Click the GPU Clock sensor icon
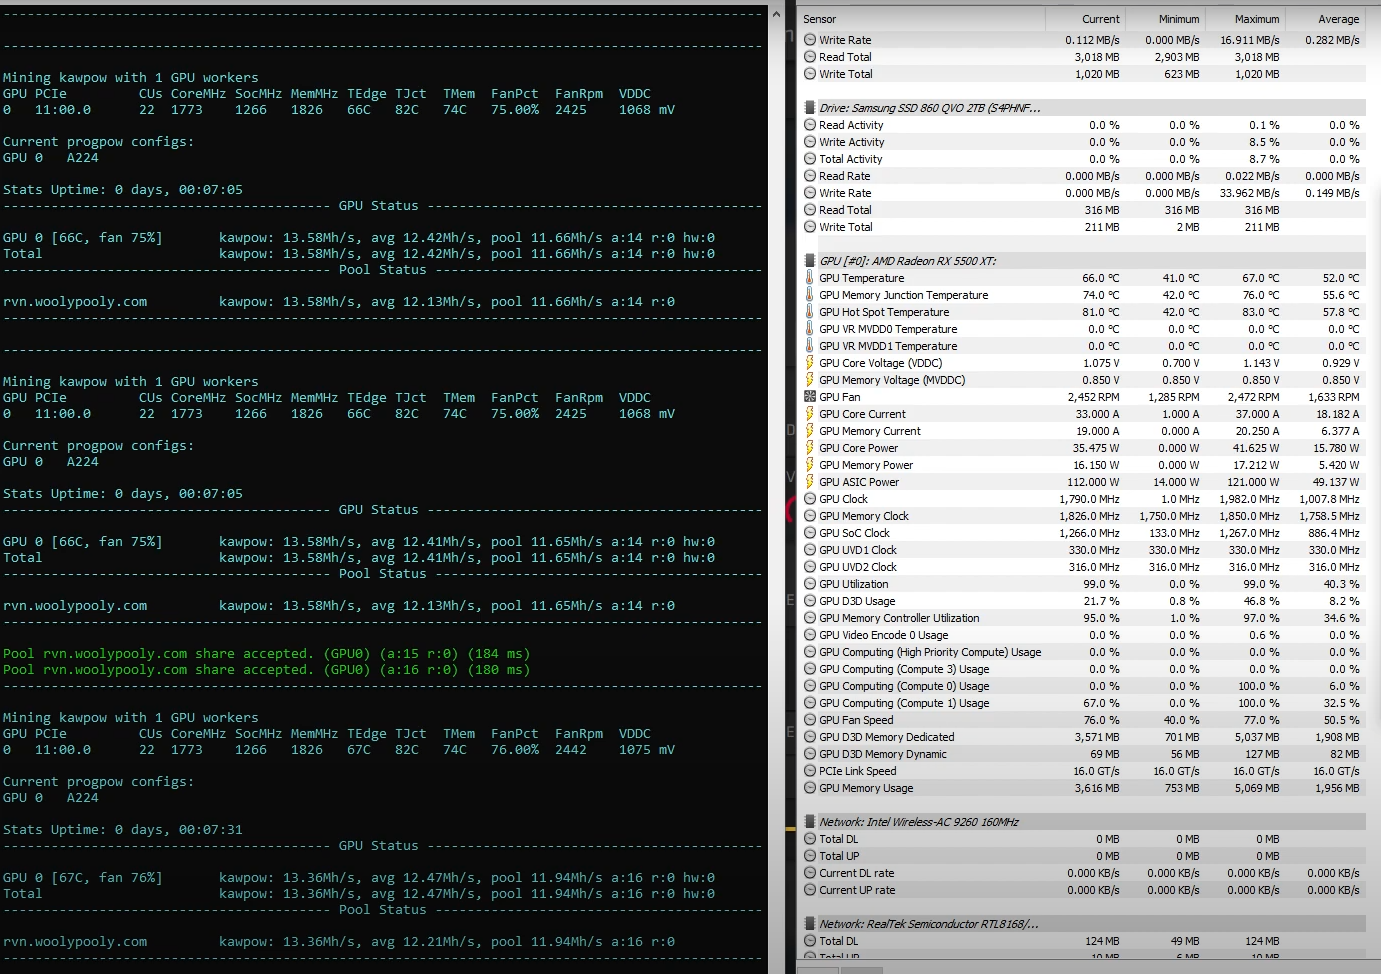 [810, 499]
